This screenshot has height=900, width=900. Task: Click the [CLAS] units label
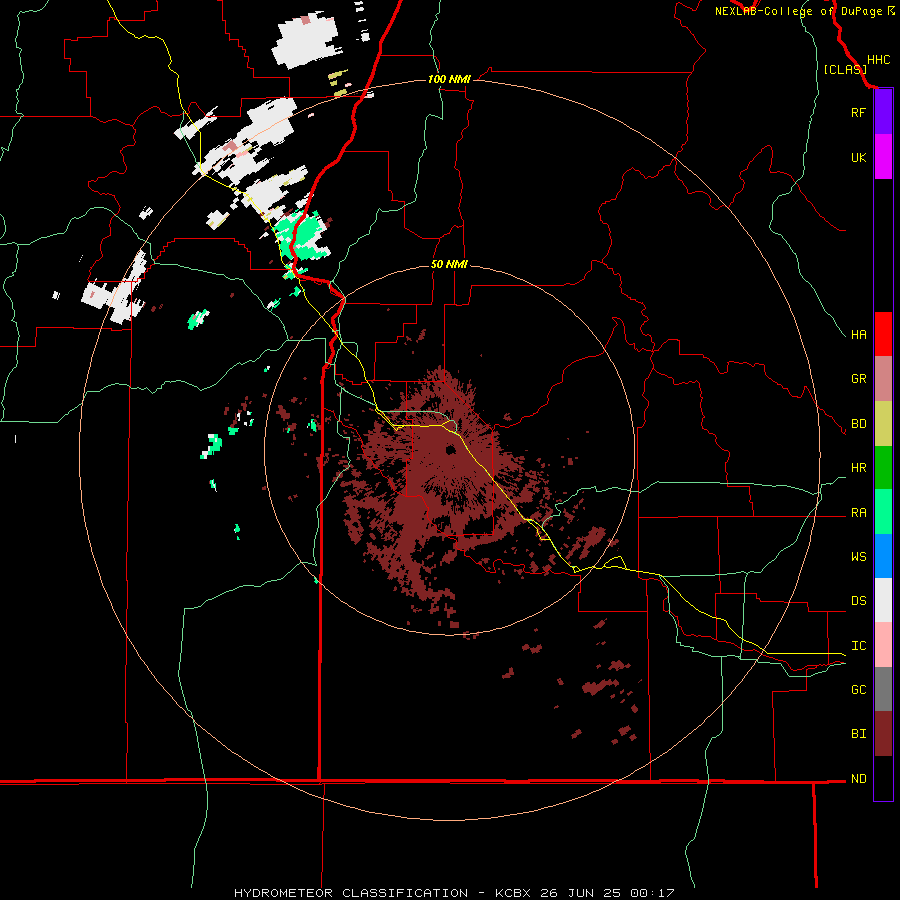[x=845, y=69]
